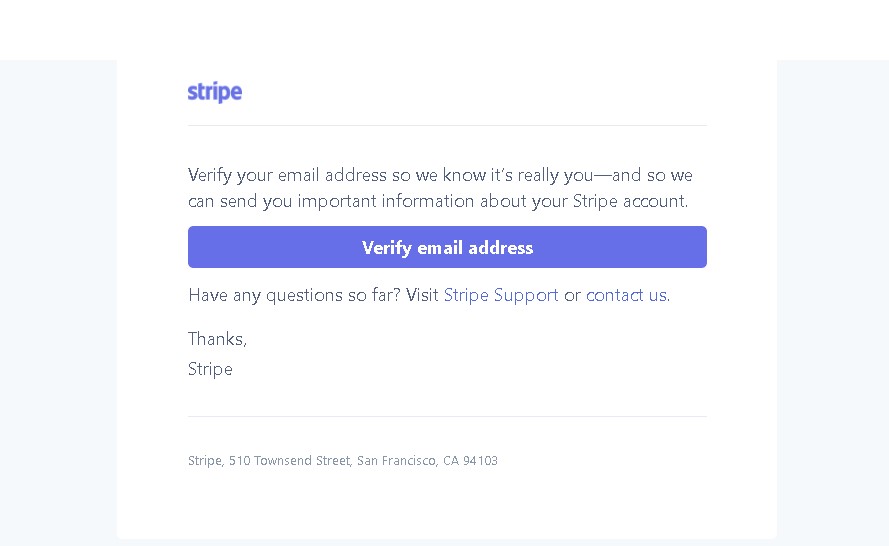This screenshot has height=546, width=889.
Task: Click "Stripe account" in the body paragraph
Action: [x=628, y=201]
